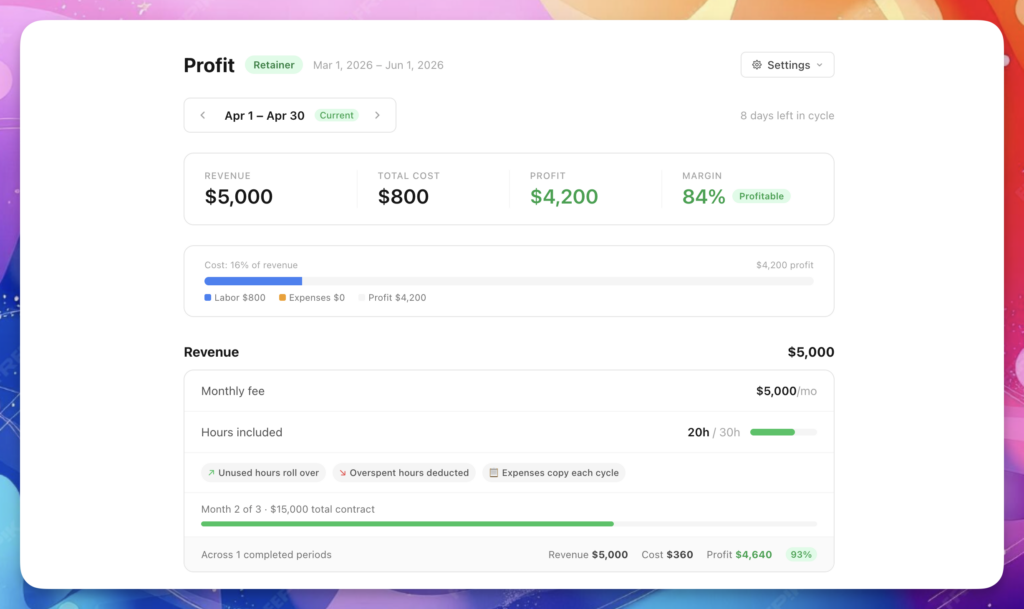Open the Settings dropdown chevron

coord(820,65)
